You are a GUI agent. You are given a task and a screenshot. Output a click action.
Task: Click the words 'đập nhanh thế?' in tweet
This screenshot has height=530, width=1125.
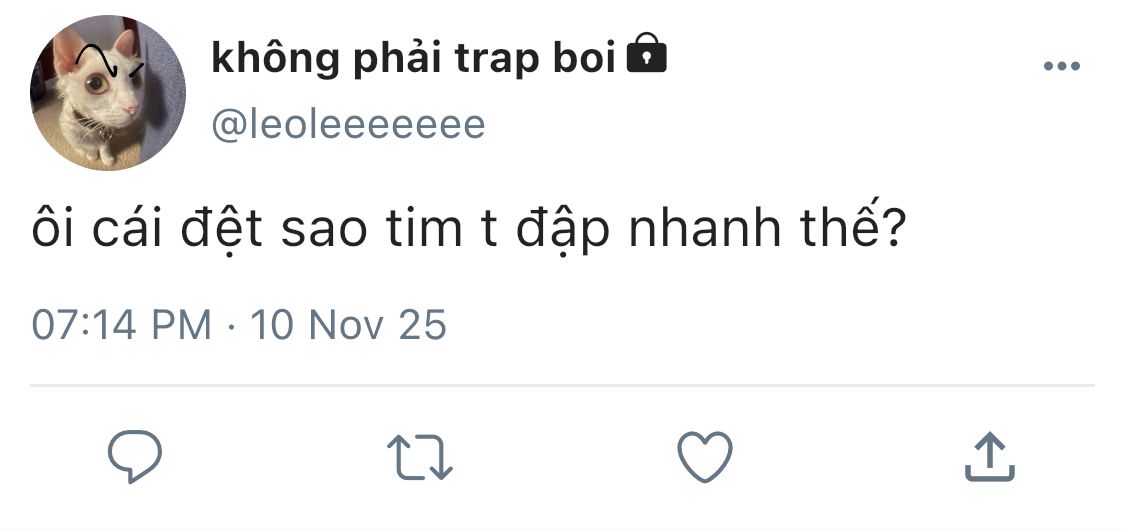click(709, 229)
